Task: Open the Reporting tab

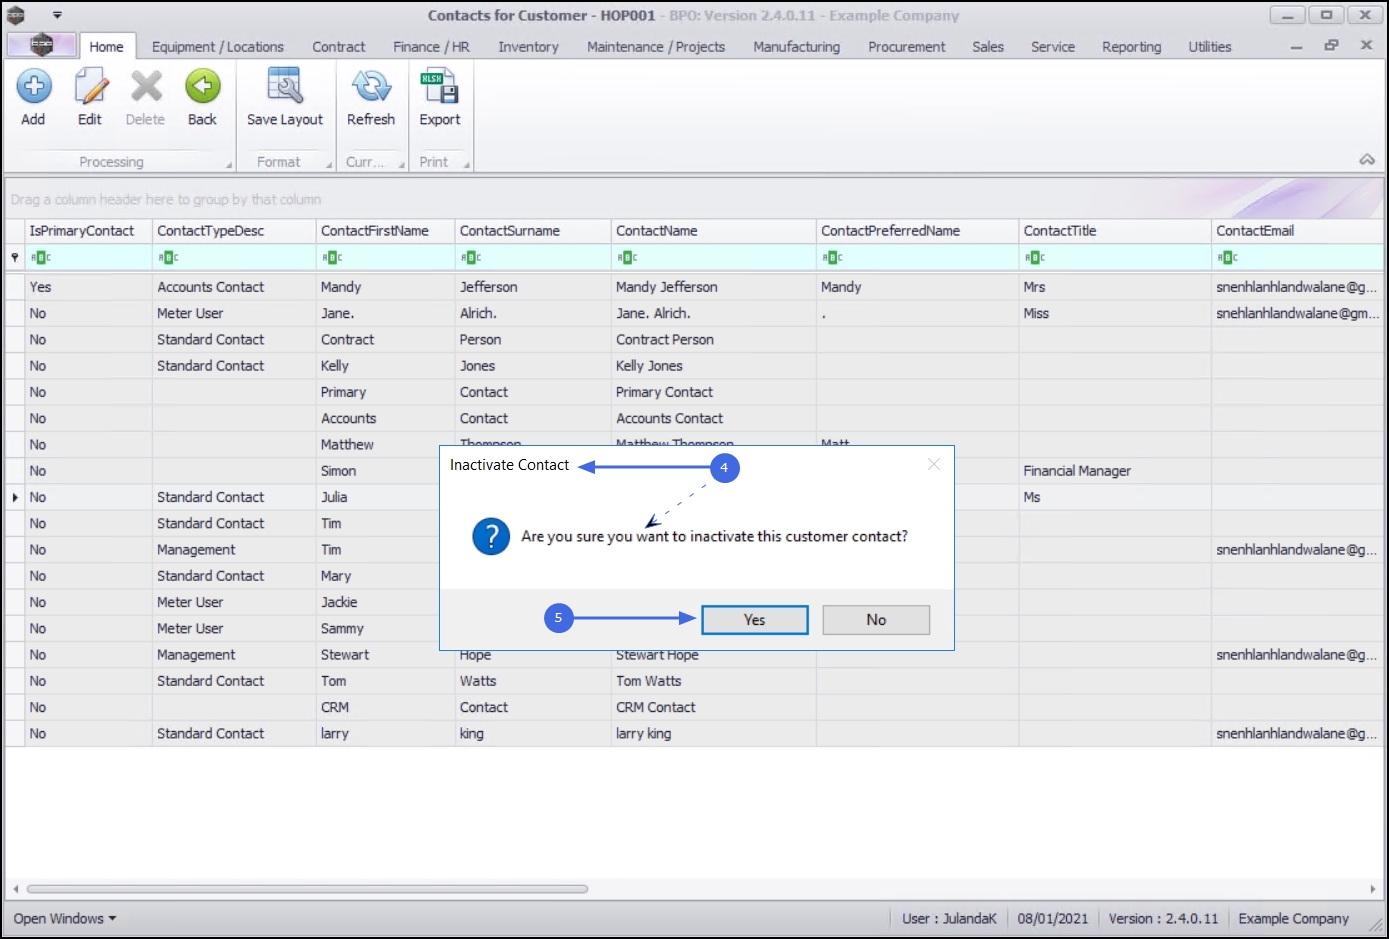Action: coord(1132,47)
